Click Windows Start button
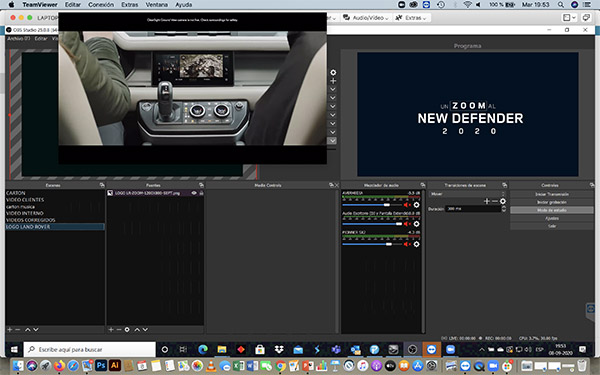Screen dimensions: 600x375 [14, 349]
